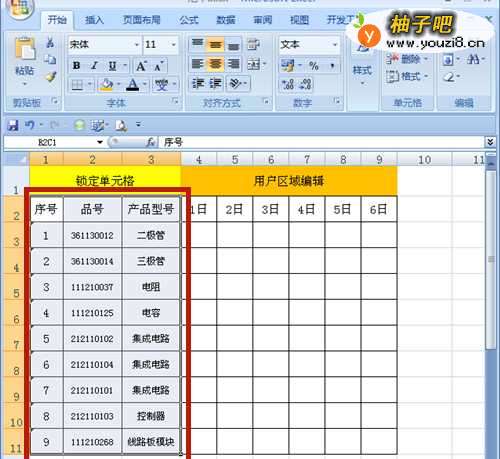
Task: Select the Format Painter brush icon
Action: [x=50, y=77]
